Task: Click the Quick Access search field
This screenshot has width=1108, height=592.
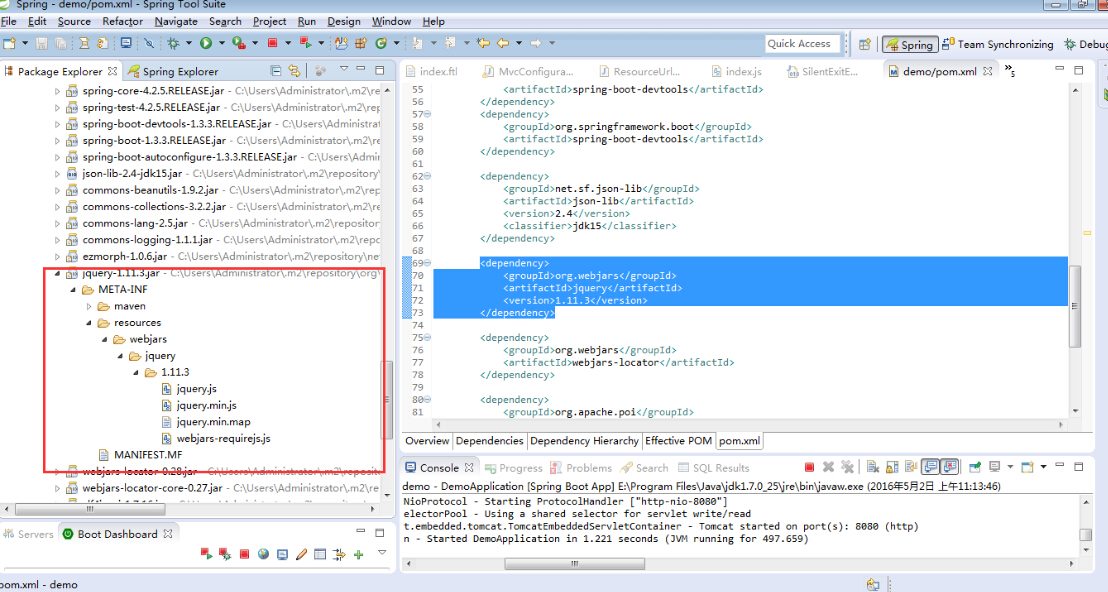Action: click(x=803, y=44)
